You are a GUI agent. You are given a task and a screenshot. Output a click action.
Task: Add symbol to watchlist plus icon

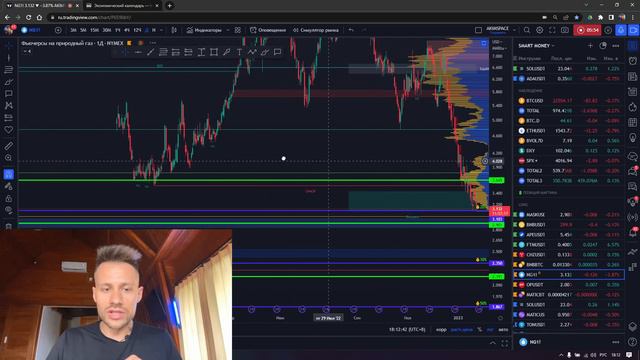coord(590,46)
